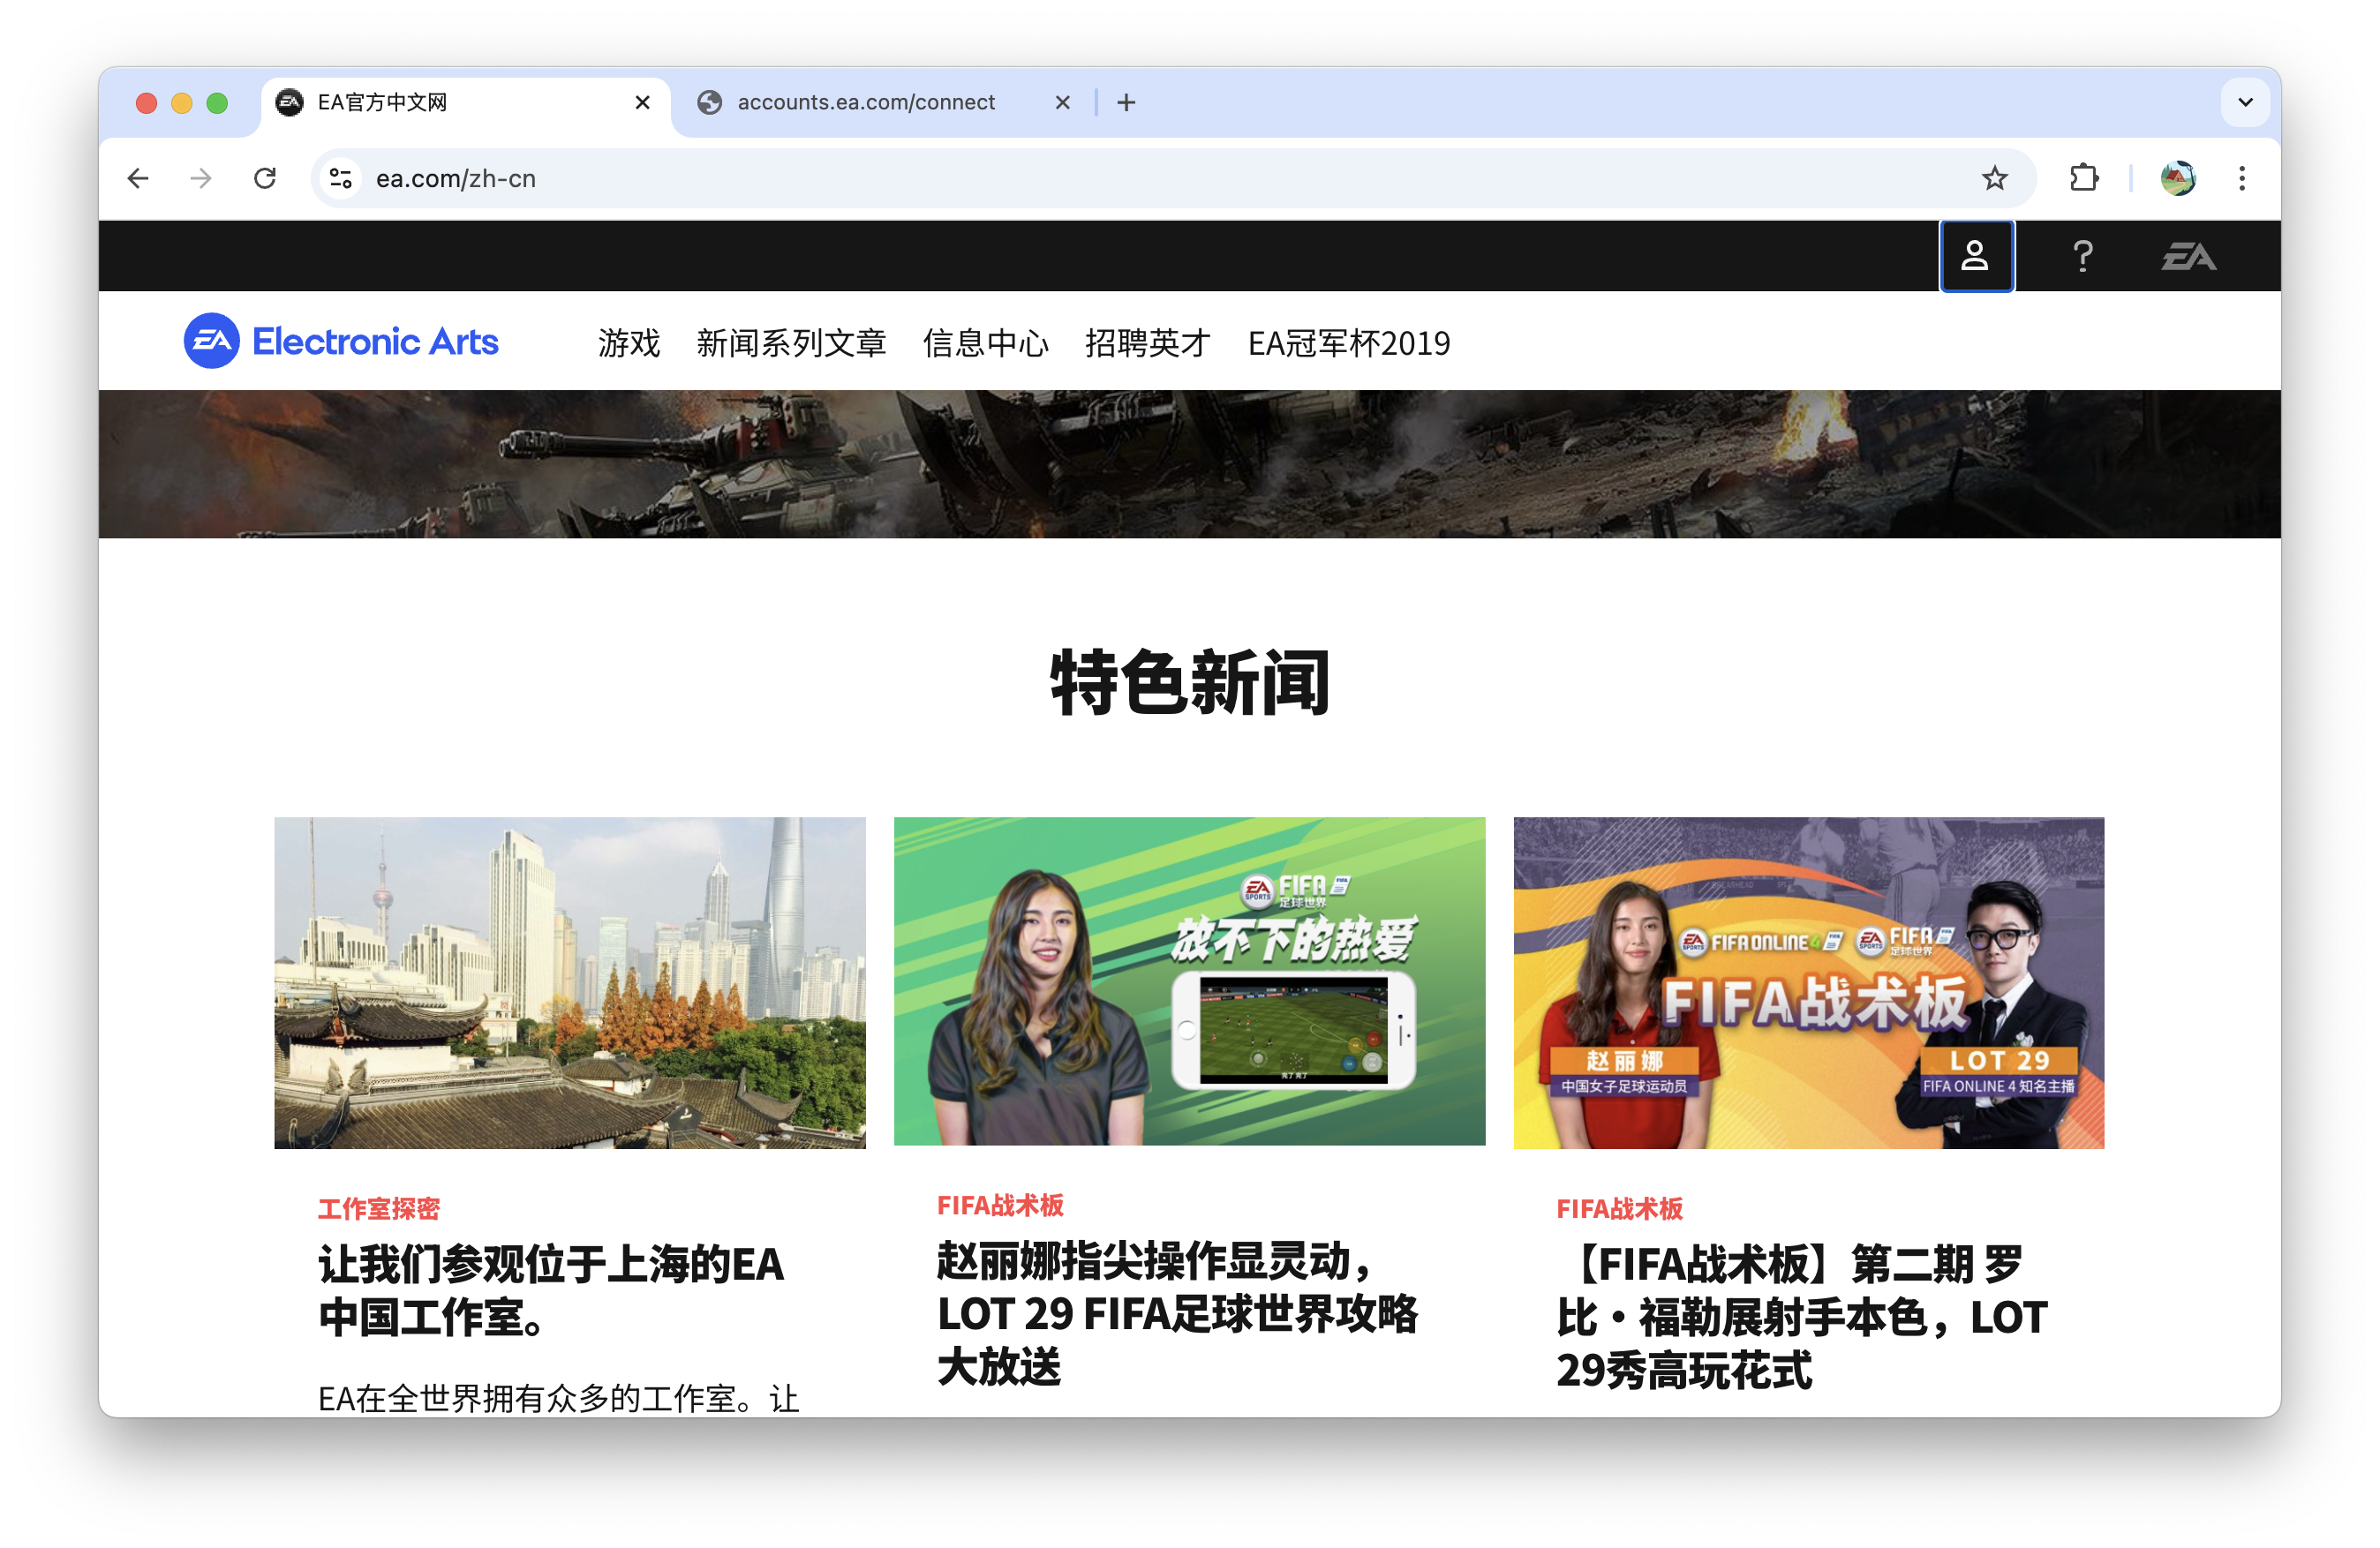2380x1548 pixels.
Task: Close the accounts.ea.com/connect tab
Action: click(x=1063, y=102)
